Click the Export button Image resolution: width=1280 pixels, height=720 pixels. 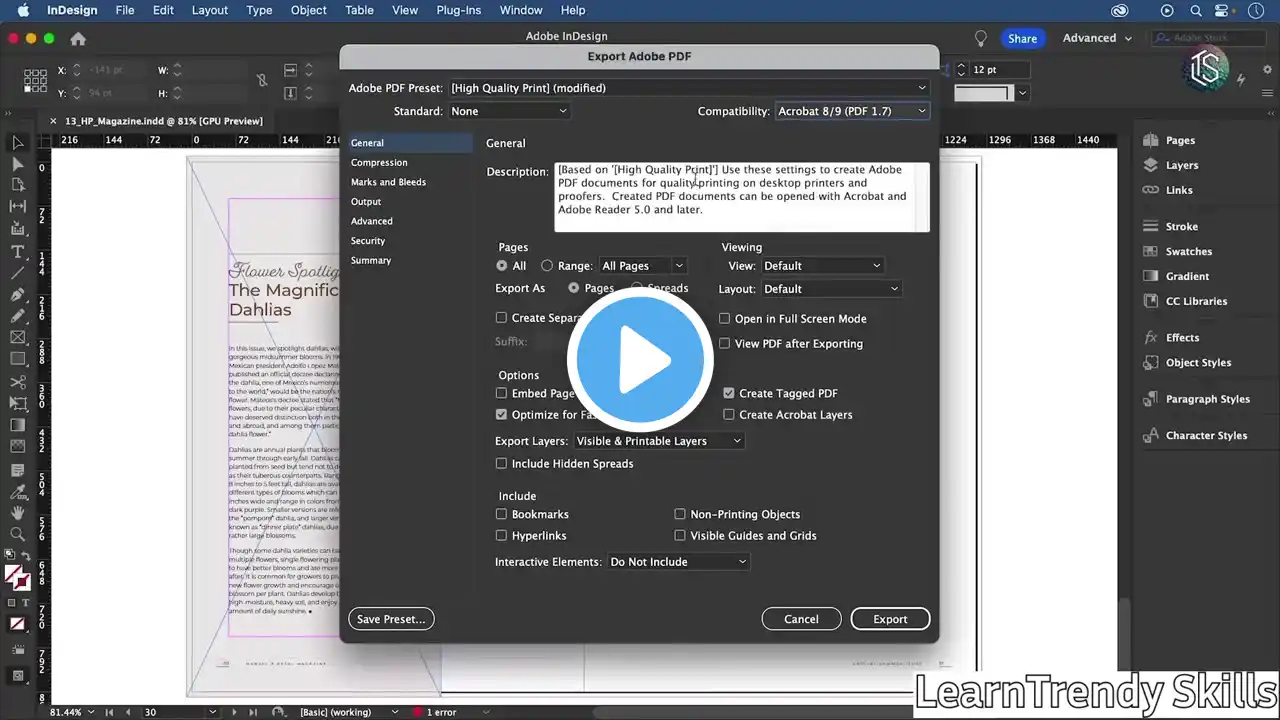(890, 619)
